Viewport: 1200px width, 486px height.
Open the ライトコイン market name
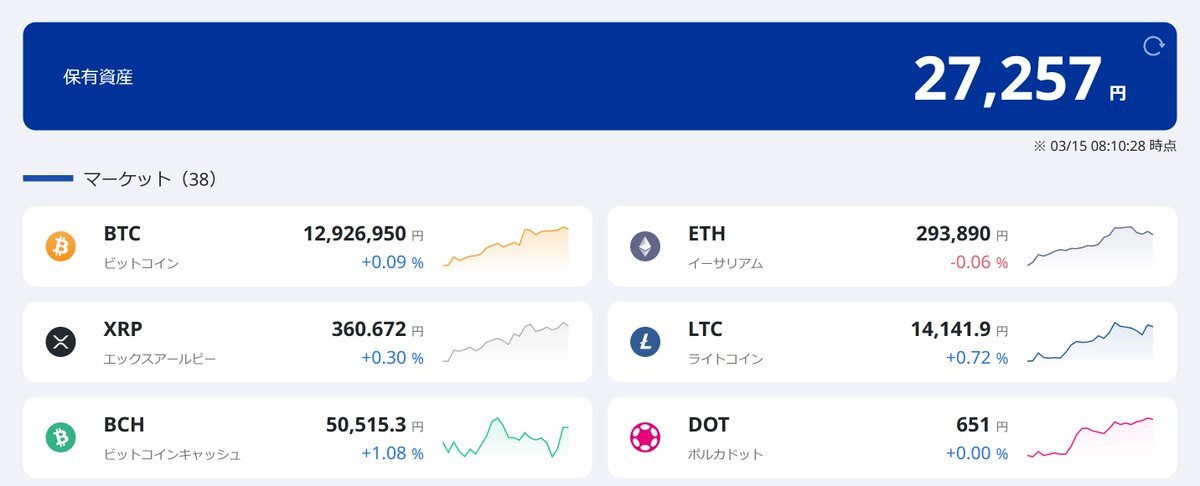pyautogui.click(x=726, y=359)
